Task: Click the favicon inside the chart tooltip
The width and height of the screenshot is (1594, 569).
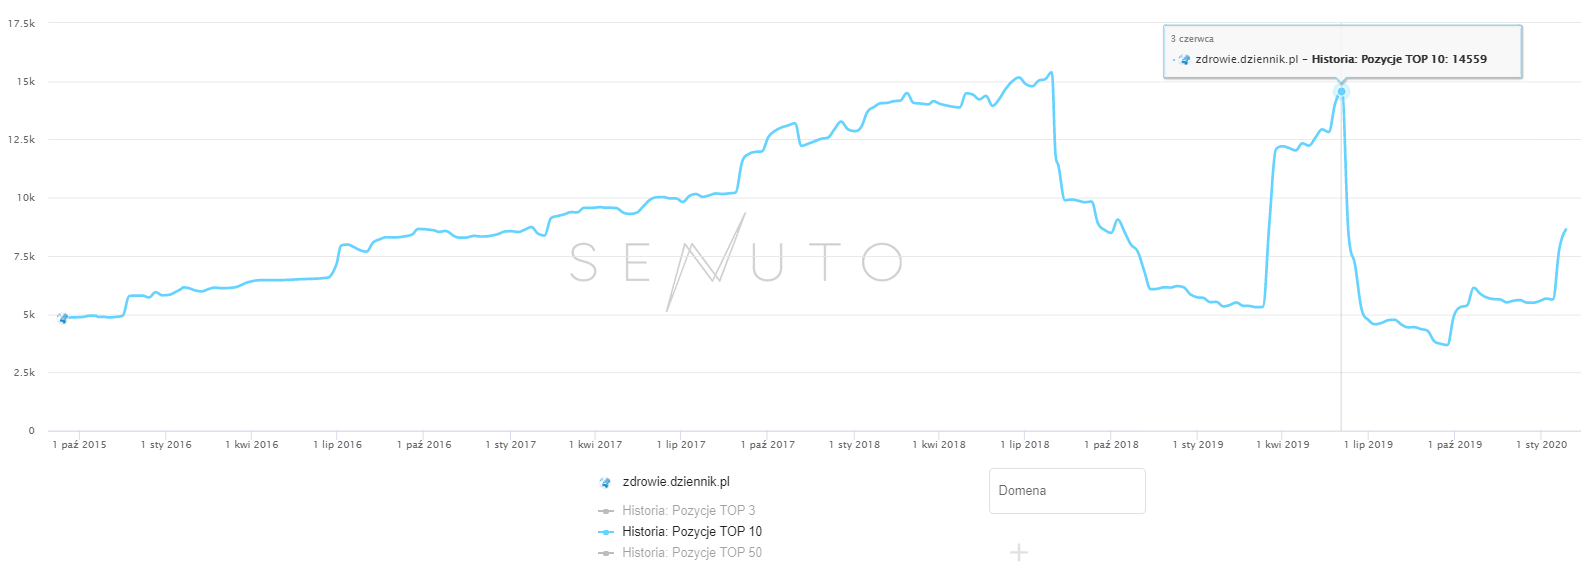Action: click(x=1185, y=59)
